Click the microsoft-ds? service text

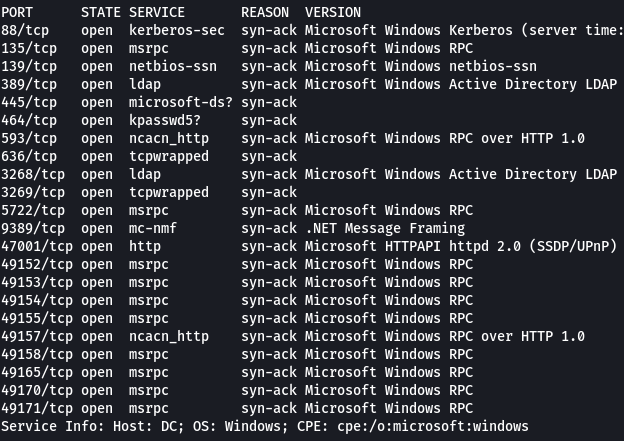click(181, 103)
